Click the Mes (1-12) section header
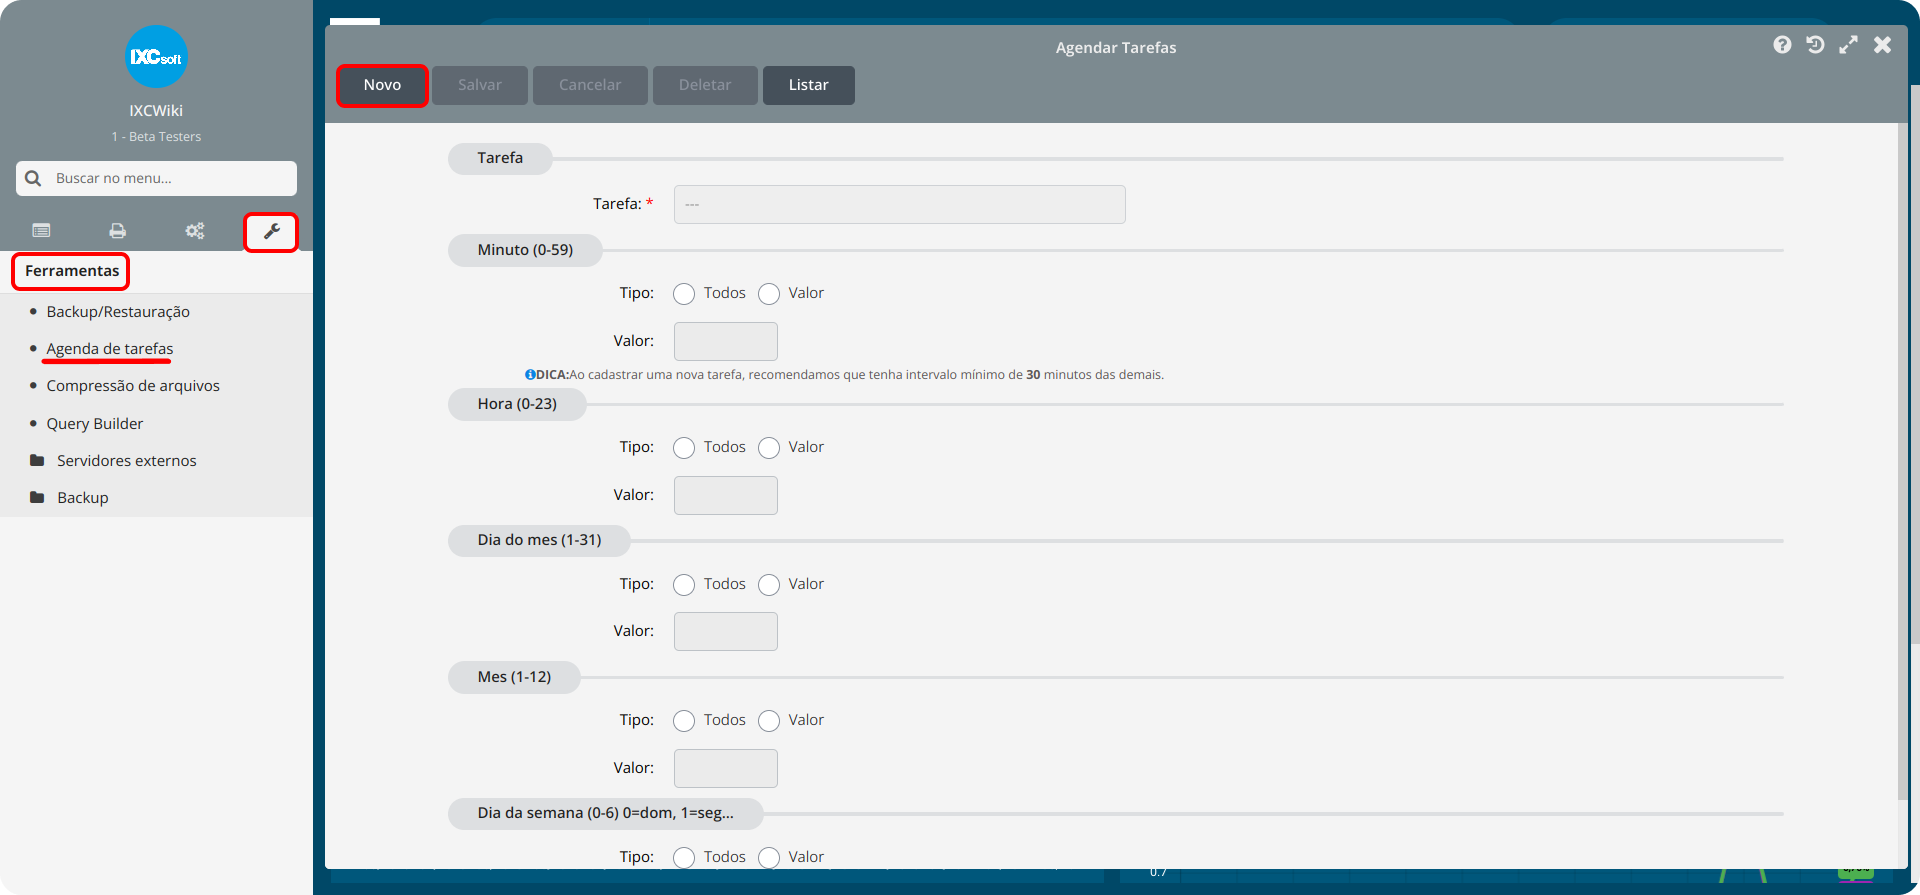 pyautogui.click(x=514, y=677)
